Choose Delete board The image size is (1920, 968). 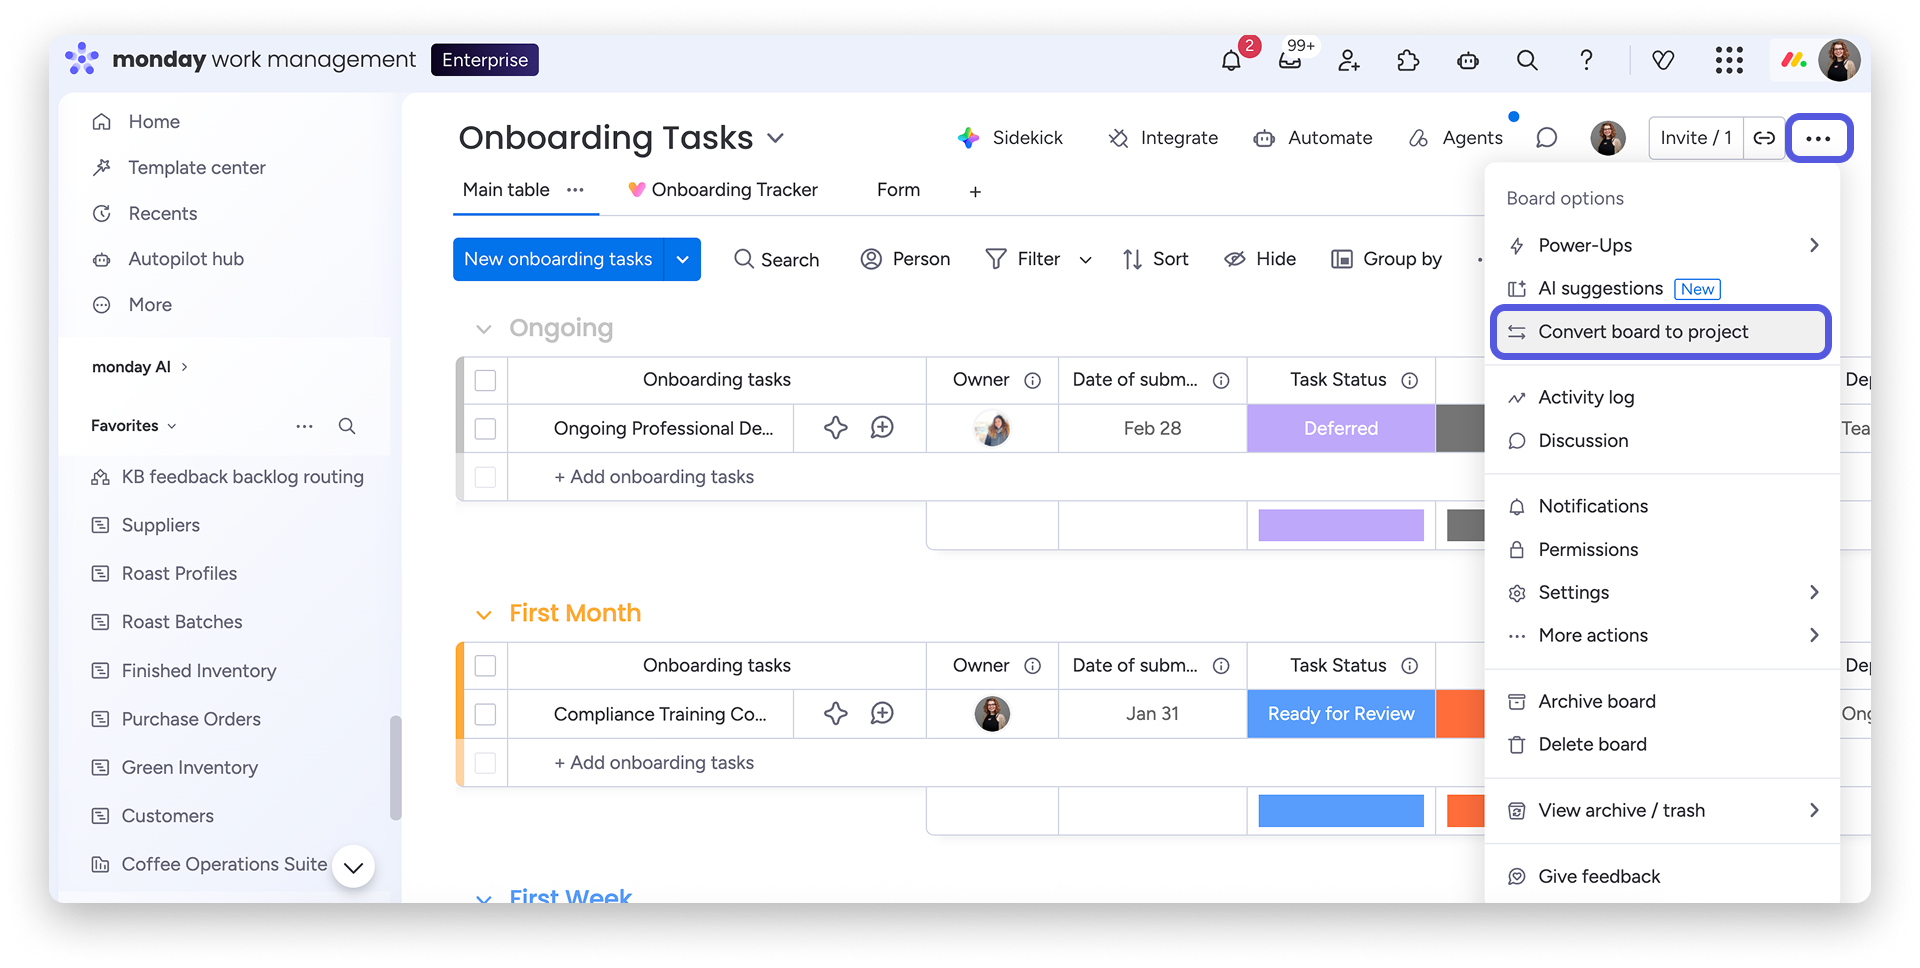point(1662,744)
